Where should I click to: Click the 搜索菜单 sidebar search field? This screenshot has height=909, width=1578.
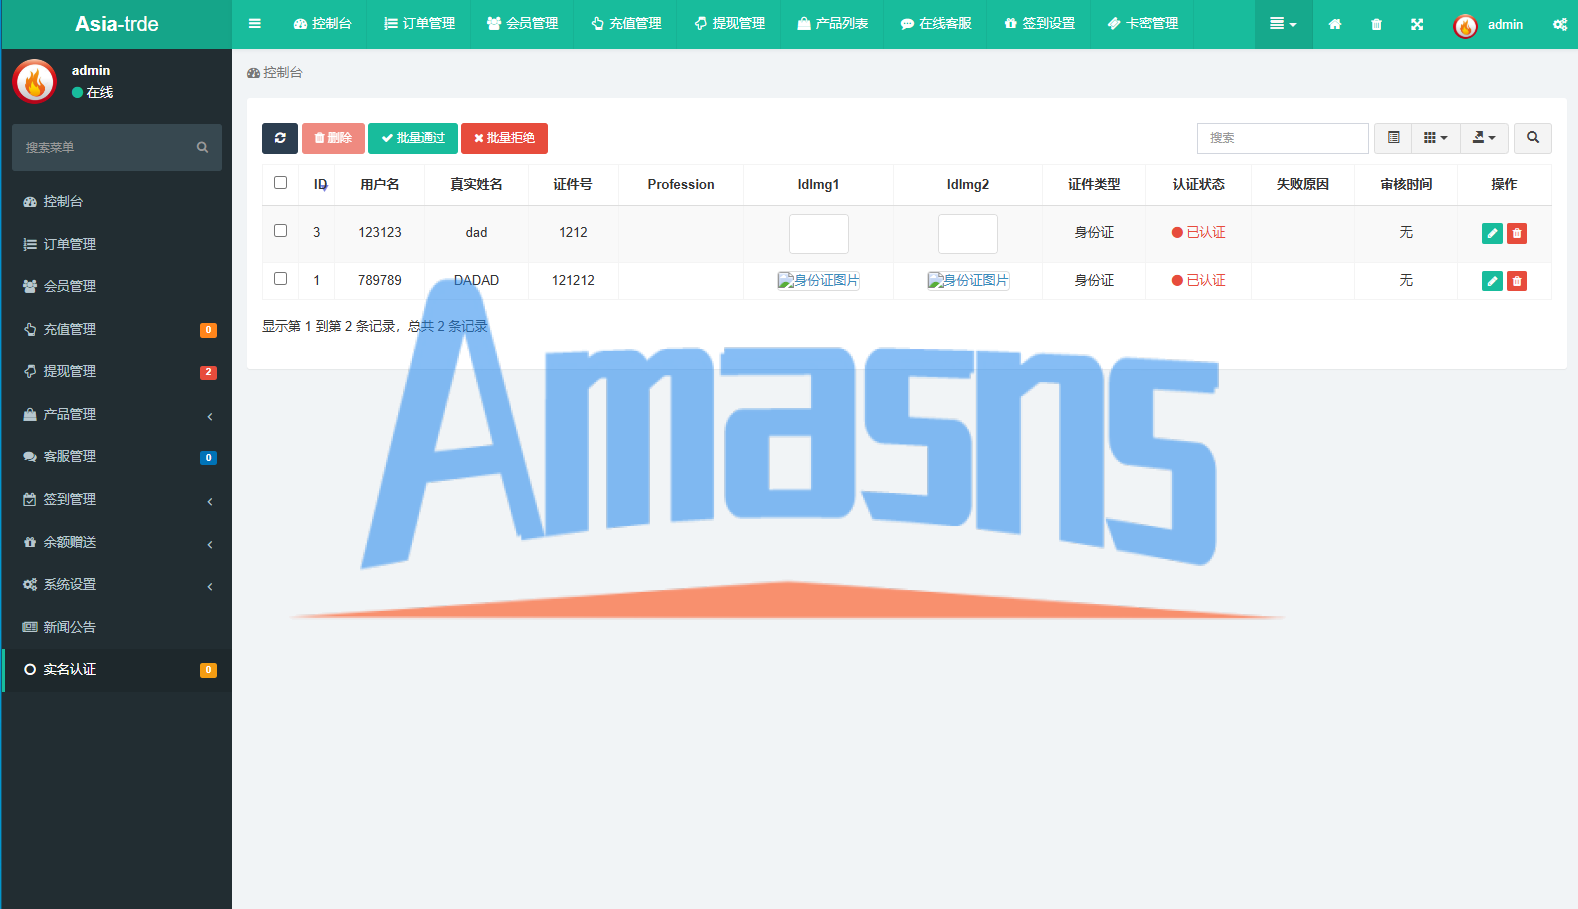point(103,147)
